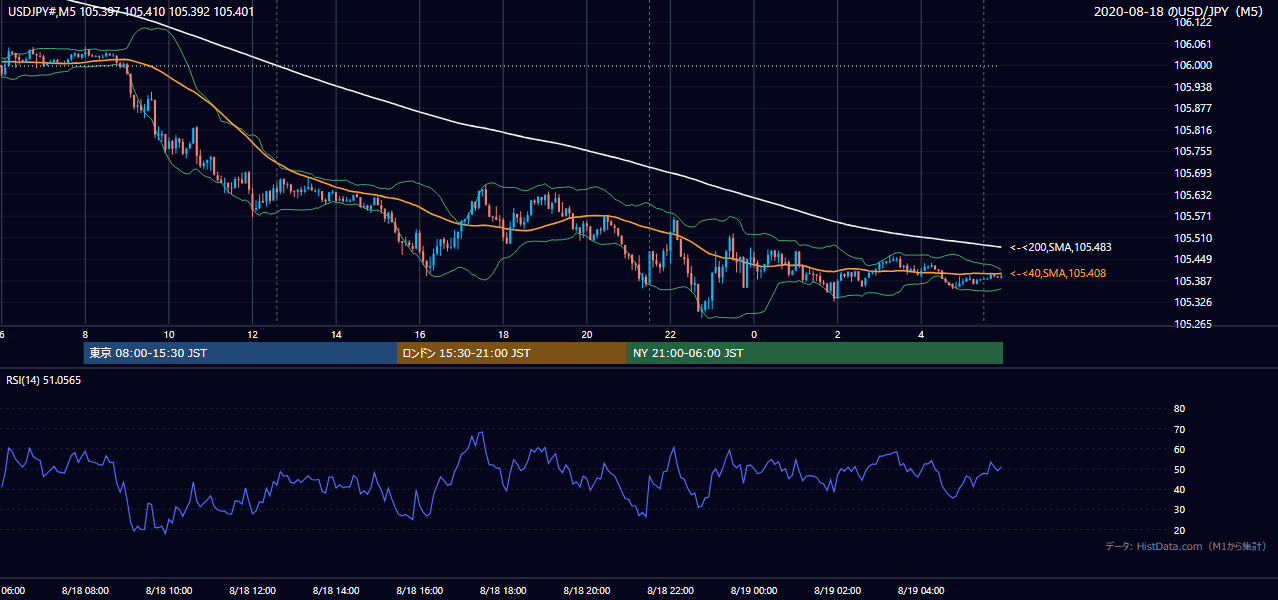Click the '<-<200,SMA,105.483' moving average label
The height and width of the screenshot is (600, 1278).
1061,247
